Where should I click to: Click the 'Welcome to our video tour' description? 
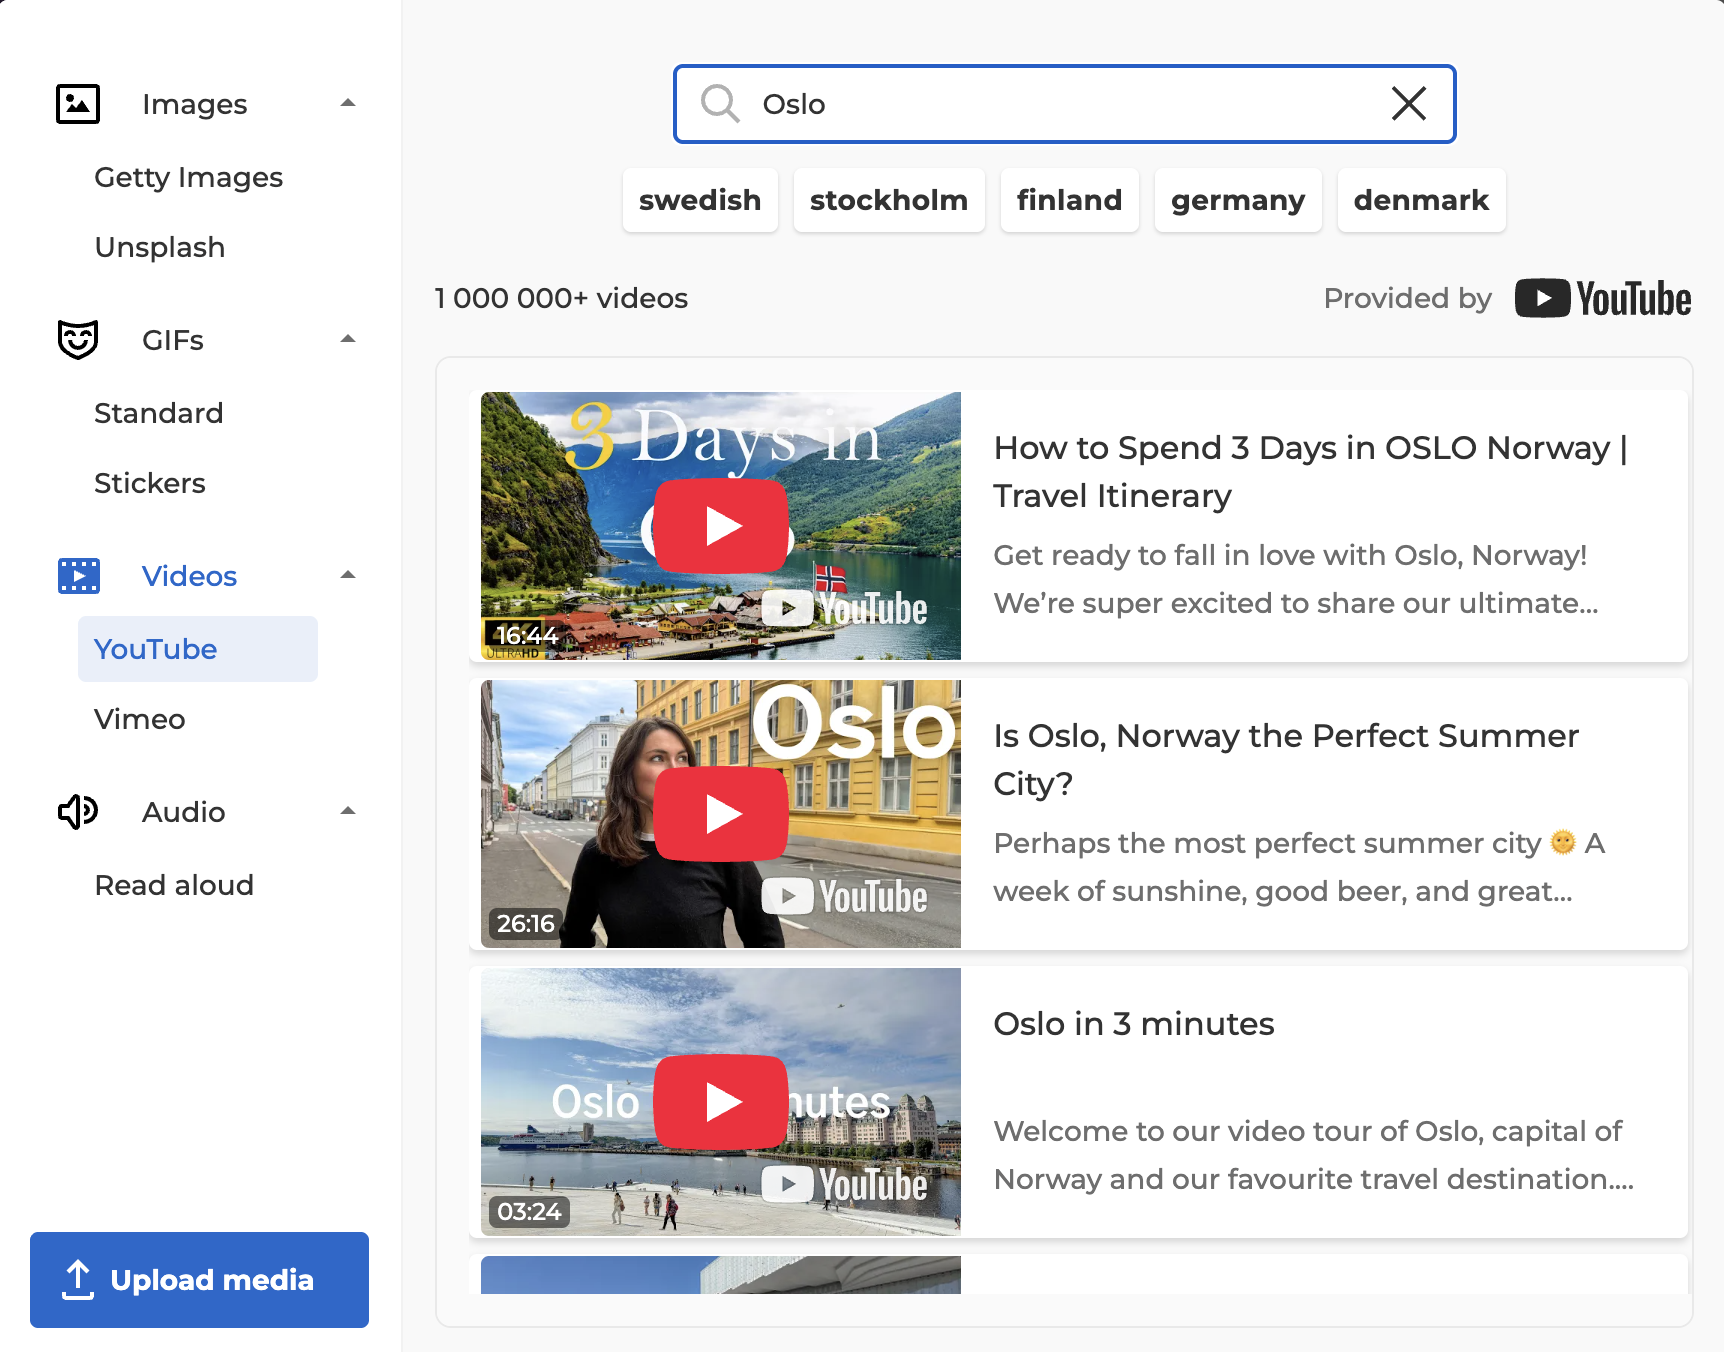(1314, 1155)
